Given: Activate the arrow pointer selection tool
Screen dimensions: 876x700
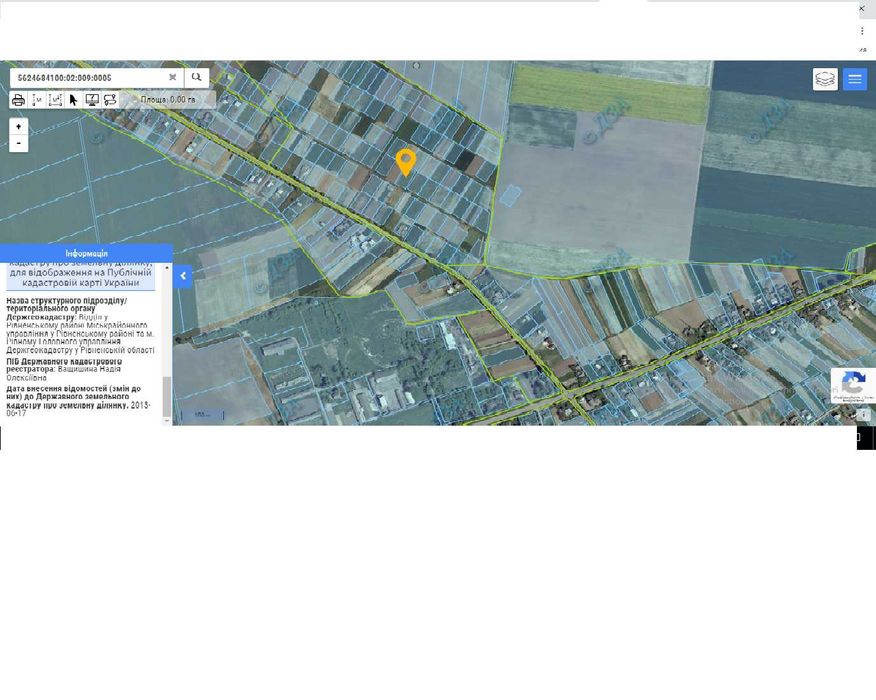Looking at the screenshot, I should coord(73,100).
